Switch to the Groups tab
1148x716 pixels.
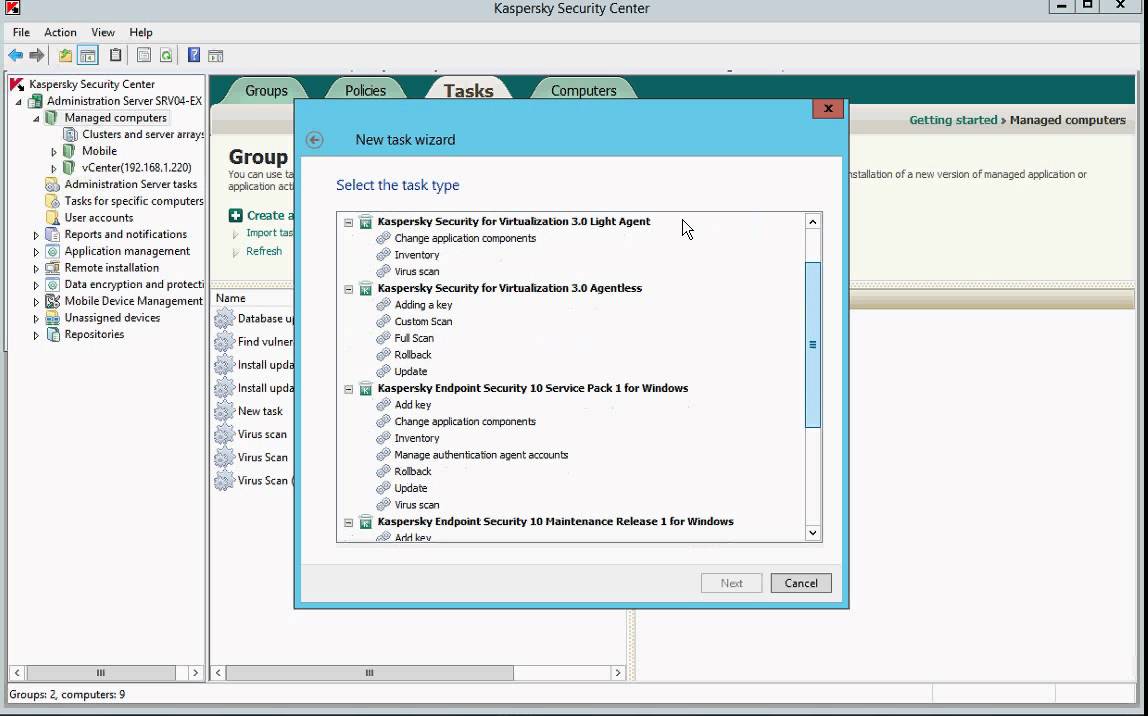(x=266, y=91)
